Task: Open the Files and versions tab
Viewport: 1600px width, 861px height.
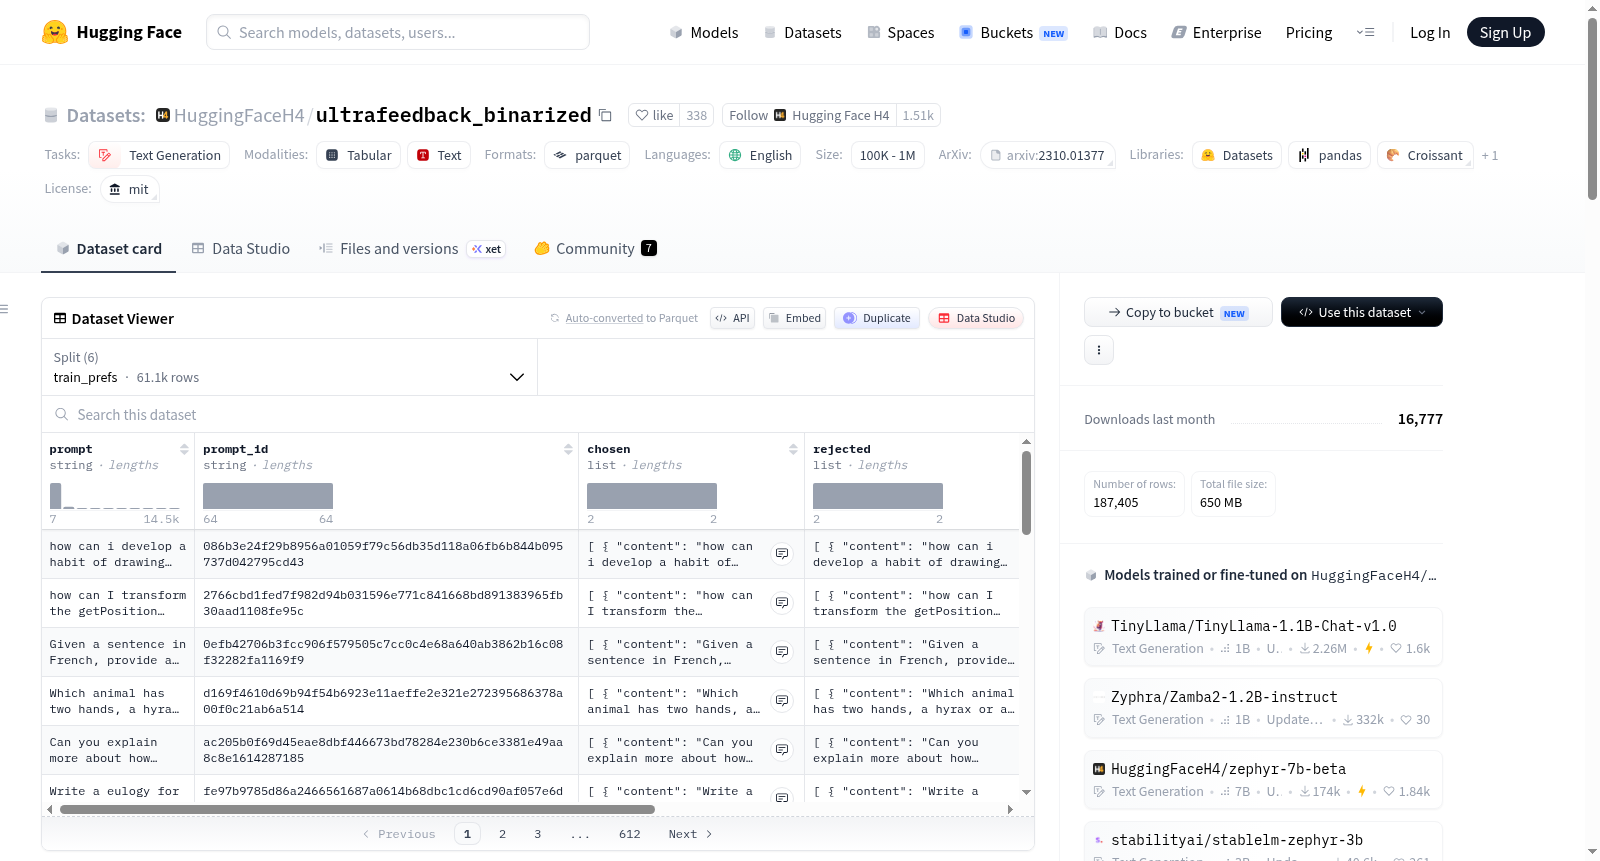Action: [411, 249]
